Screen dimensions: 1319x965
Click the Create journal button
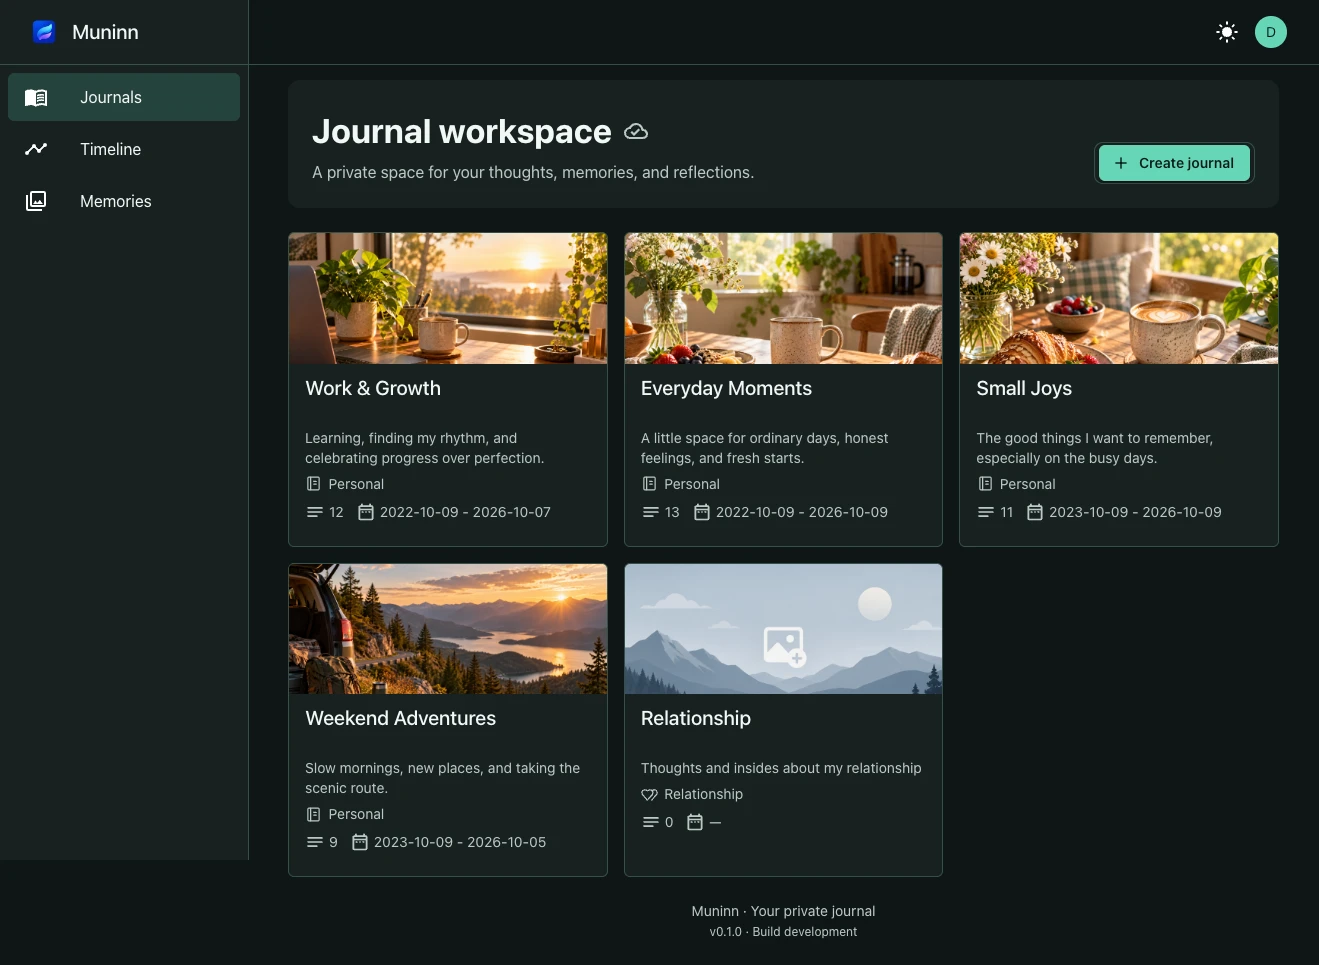click(x=1174, y=163)
